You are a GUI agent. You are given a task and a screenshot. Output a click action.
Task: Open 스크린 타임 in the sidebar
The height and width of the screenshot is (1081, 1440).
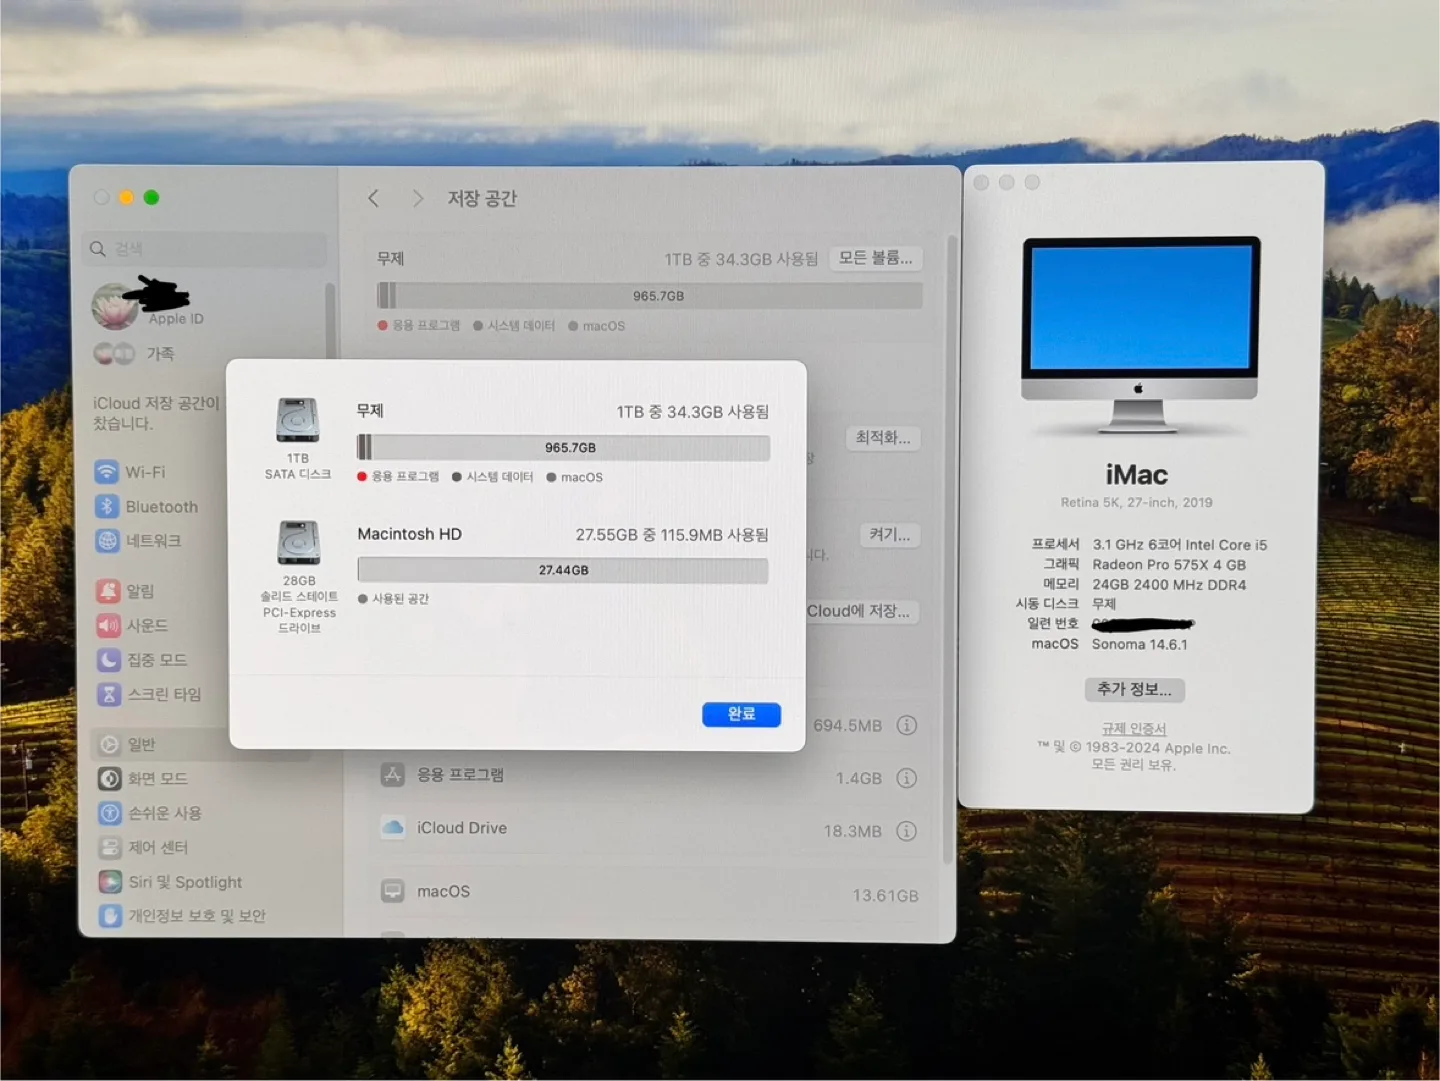click(x=149, y=694)
